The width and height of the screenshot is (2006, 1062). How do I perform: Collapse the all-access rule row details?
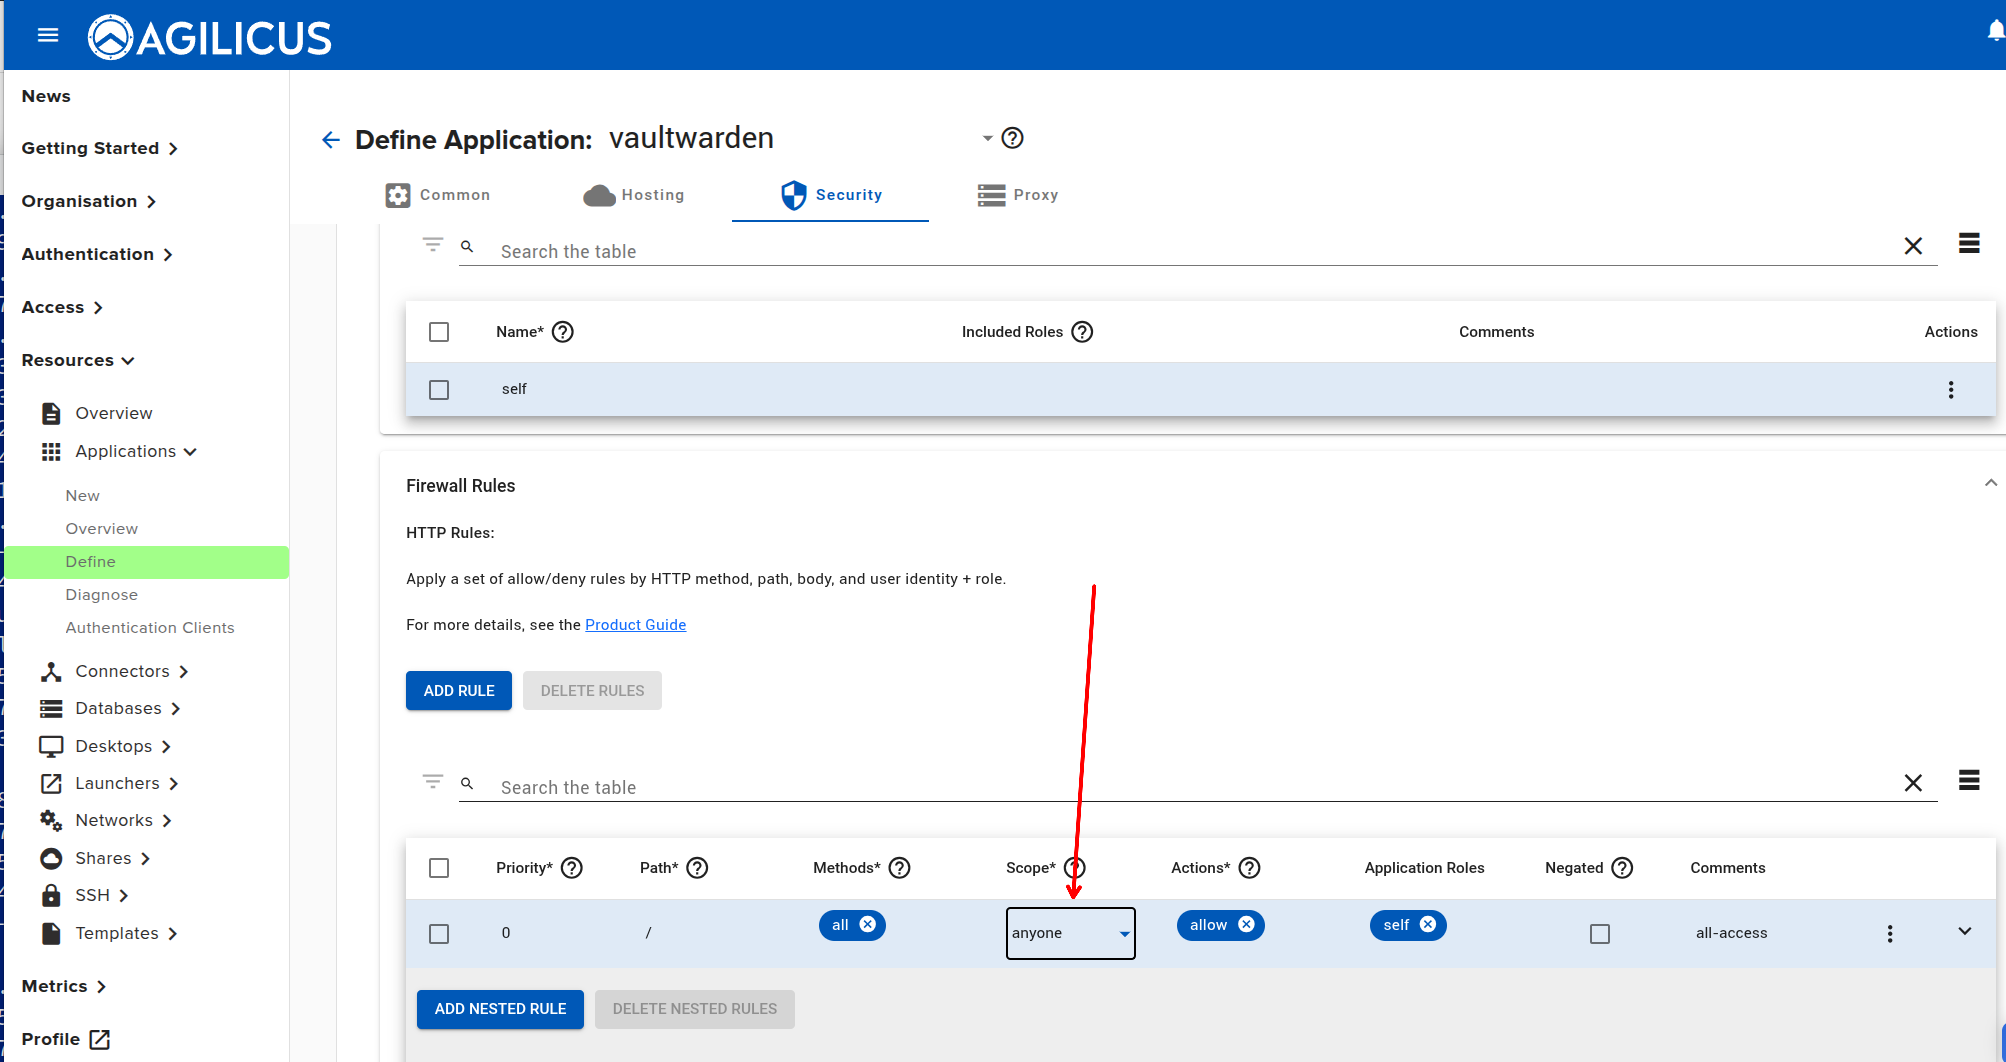click(x=1965, y=931)
